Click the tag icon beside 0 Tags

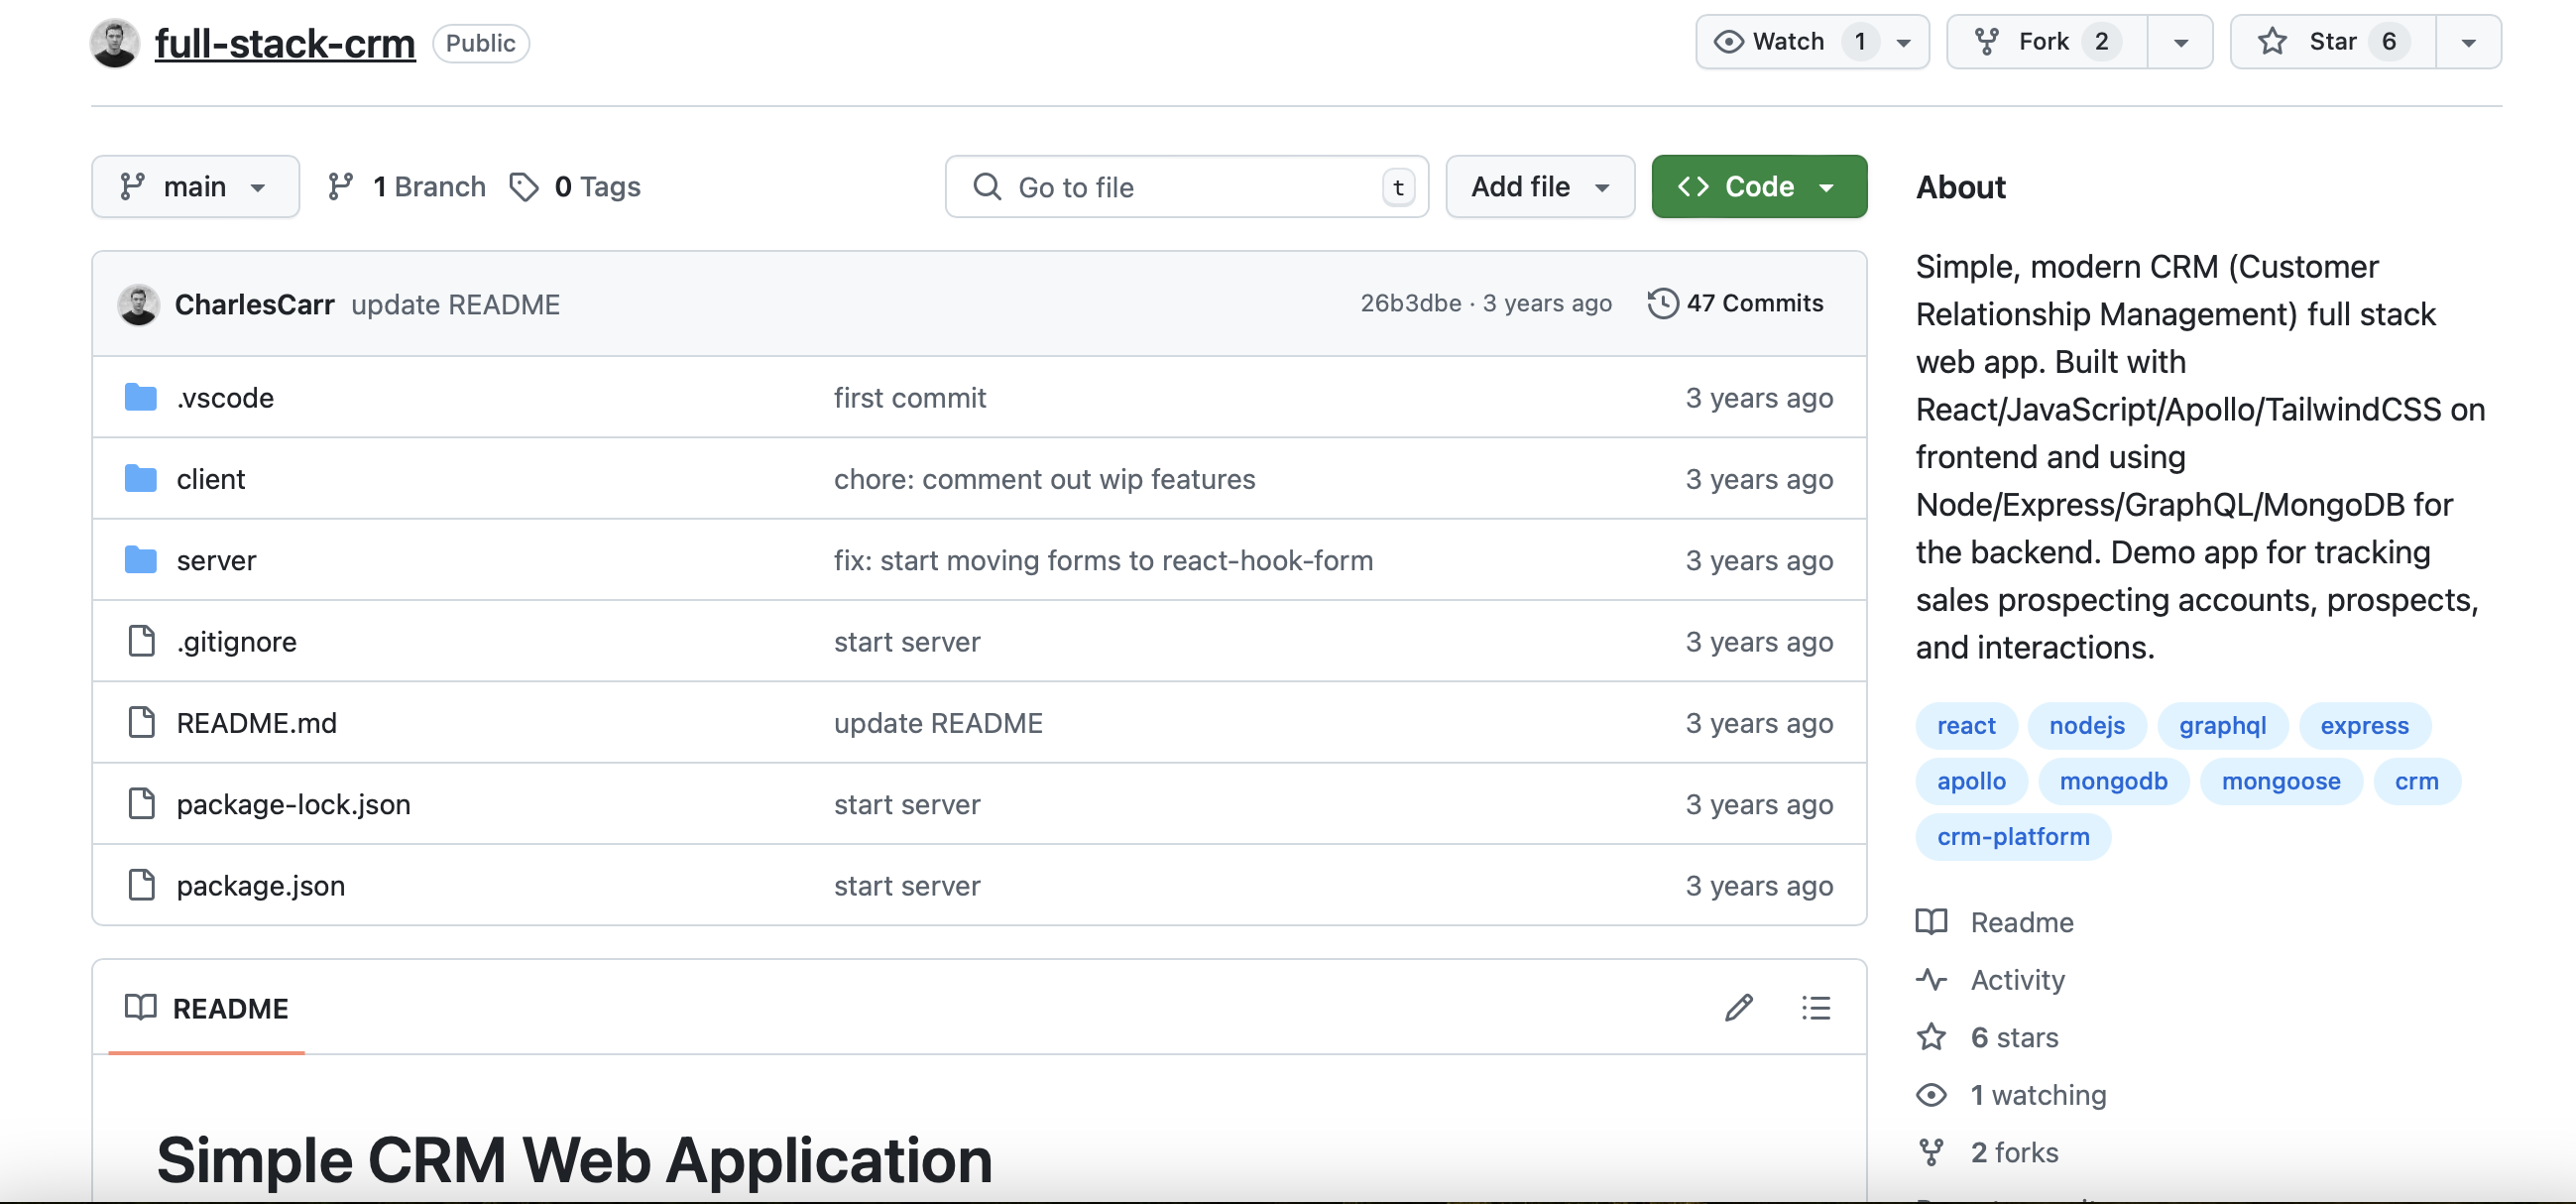point(524,186)
